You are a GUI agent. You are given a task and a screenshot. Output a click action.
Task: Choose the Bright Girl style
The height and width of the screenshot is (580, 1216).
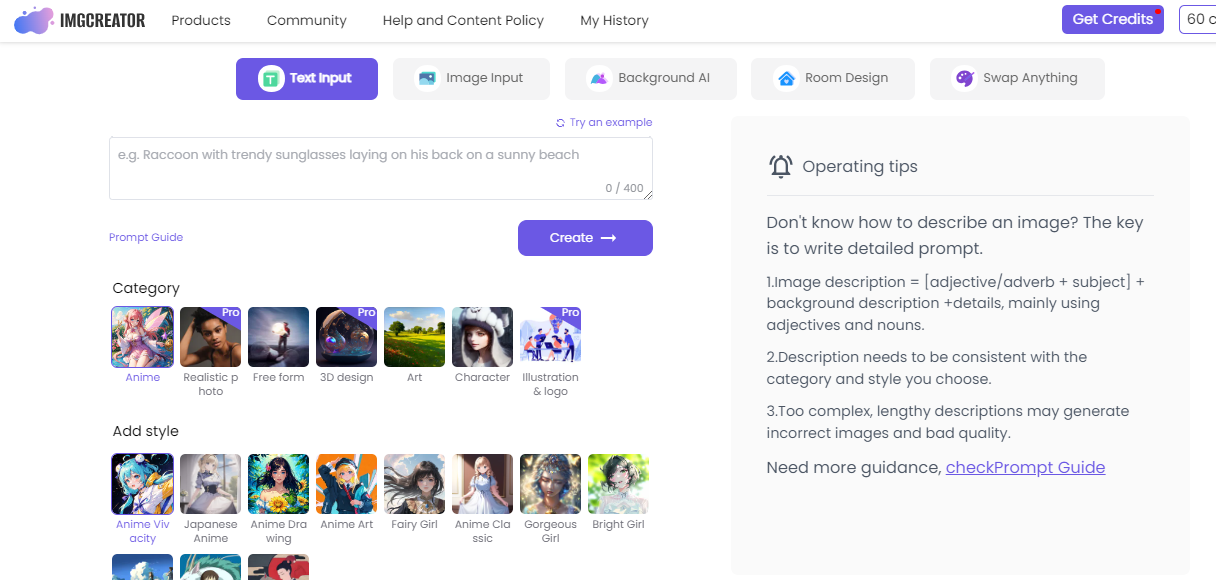pos(619,484)
